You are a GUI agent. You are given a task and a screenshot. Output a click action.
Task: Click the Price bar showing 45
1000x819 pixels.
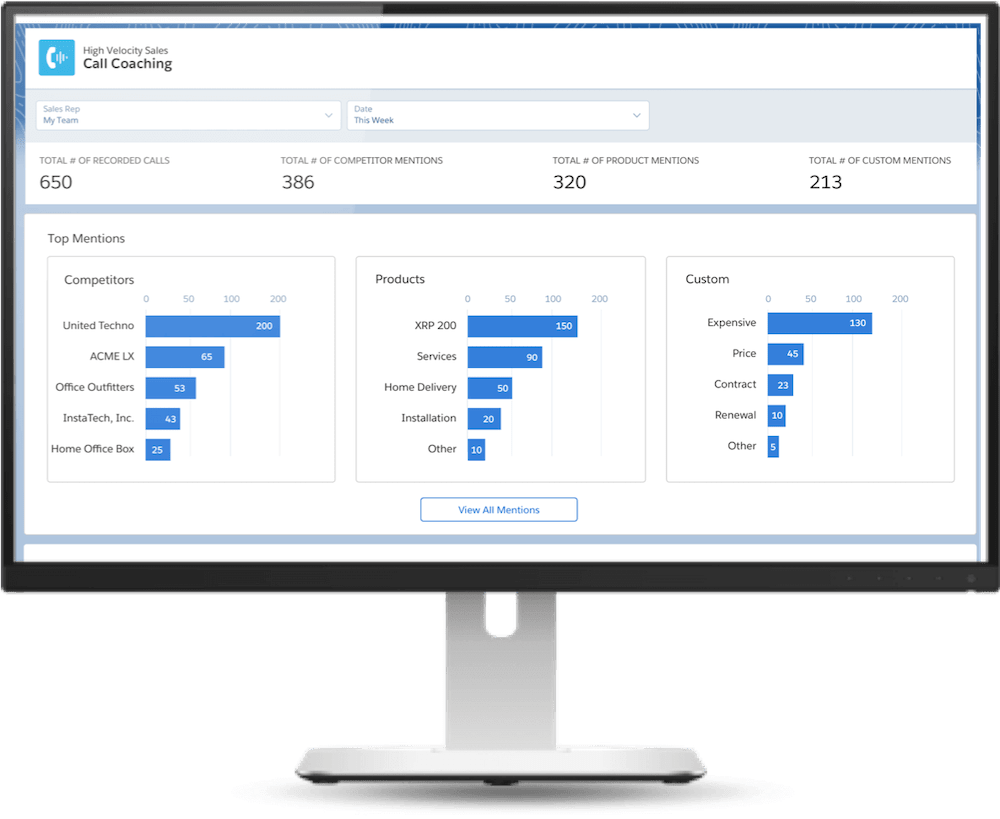(x=786, y=353)
